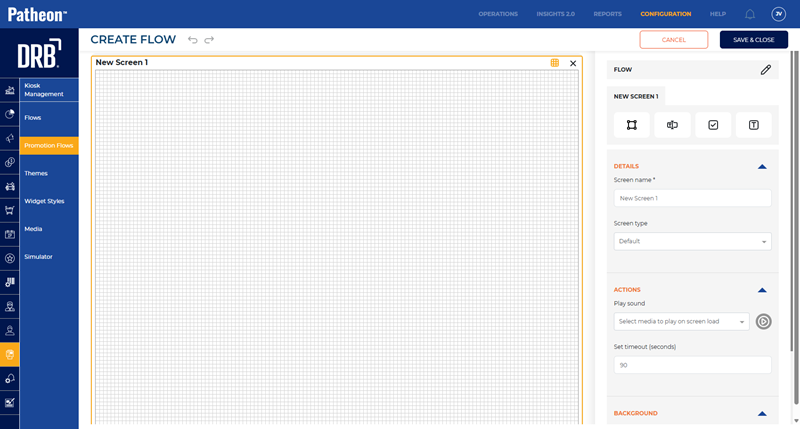
Task: Open the notifications bell
Action: (x=750, y=14)
